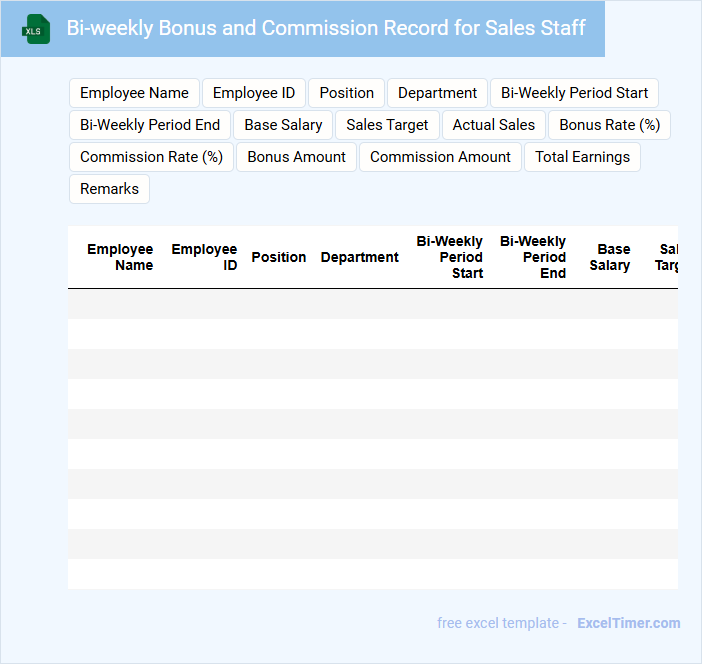Open the ExcelTimer.com link
This screenshot has height=664, width=702.
coord(629,623)
